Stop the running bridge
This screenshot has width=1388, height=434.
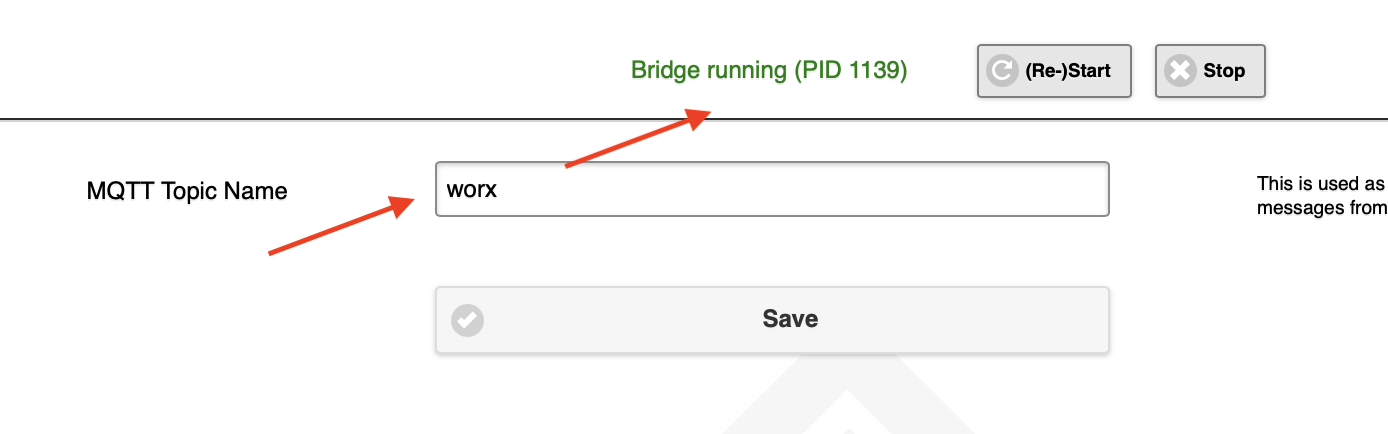[1210, 71]
